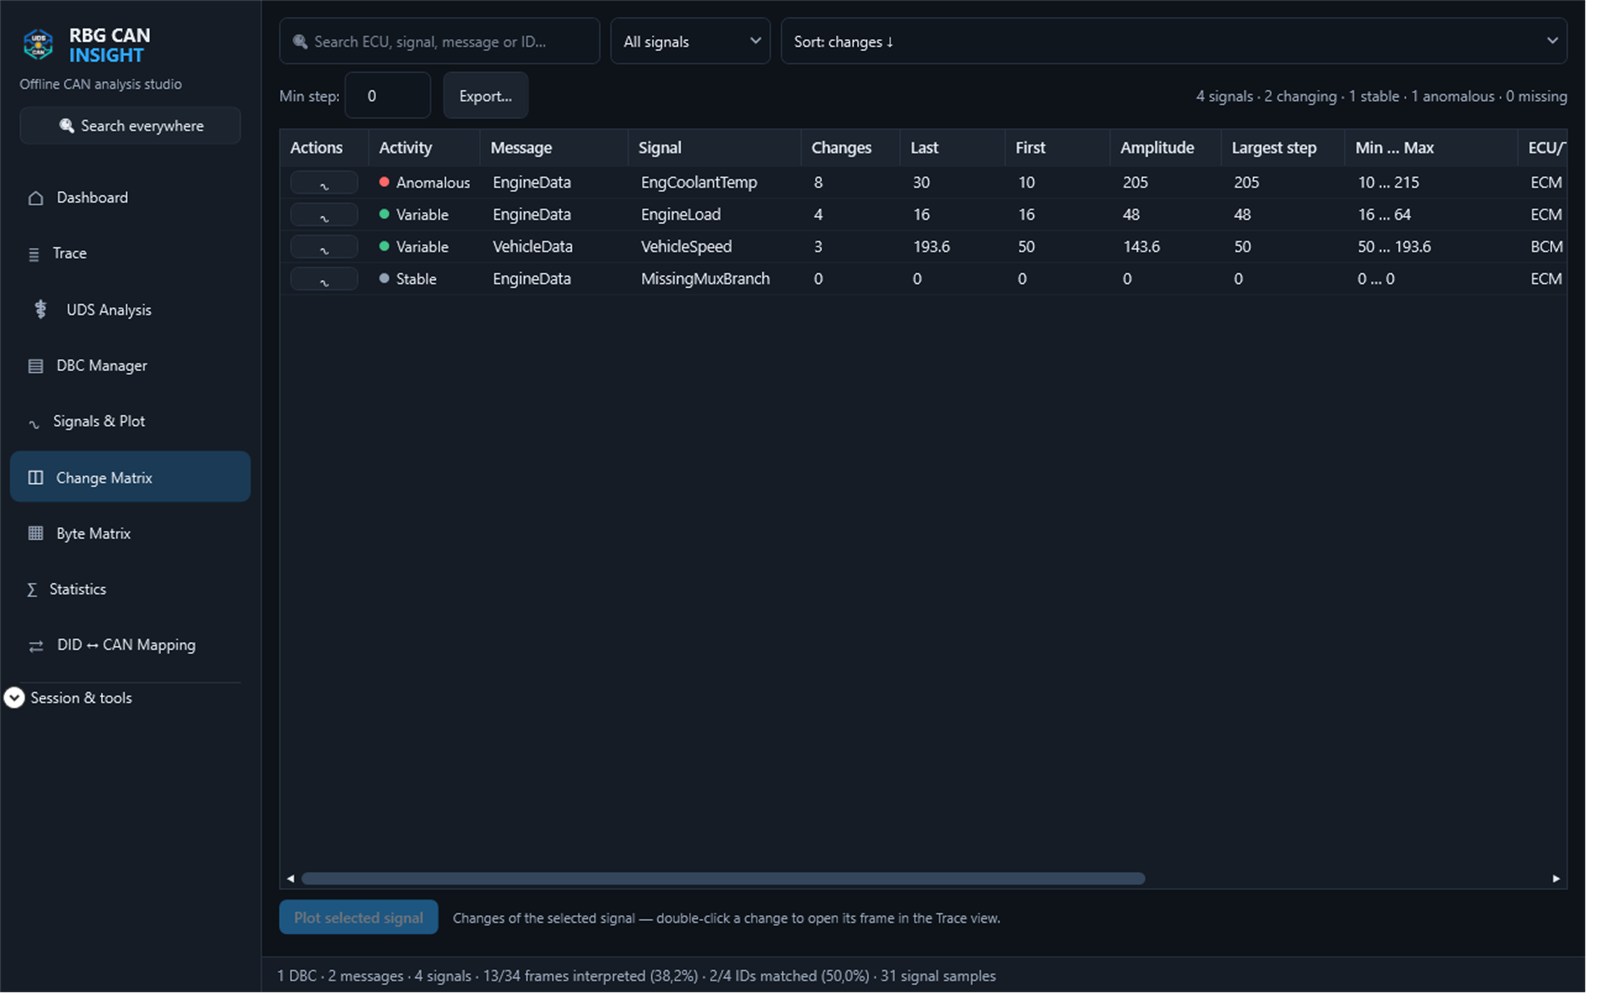The height and width of the screenshot is (1007, 1600).
Task: Select the Change Matrix sidebar icon
Action: (x=36, y=479)
